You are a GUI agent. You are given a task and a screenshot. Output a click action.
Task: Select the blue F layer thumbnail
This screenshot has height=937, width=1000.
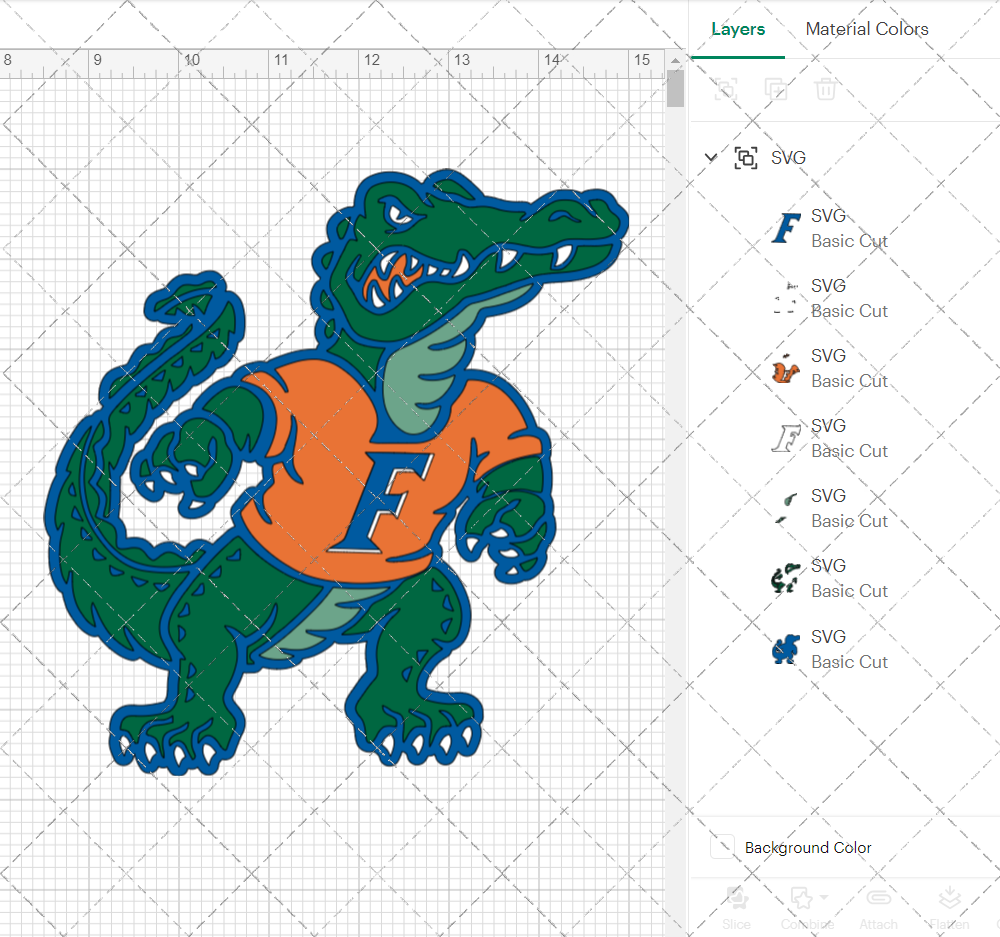click(x=786, y=228)
